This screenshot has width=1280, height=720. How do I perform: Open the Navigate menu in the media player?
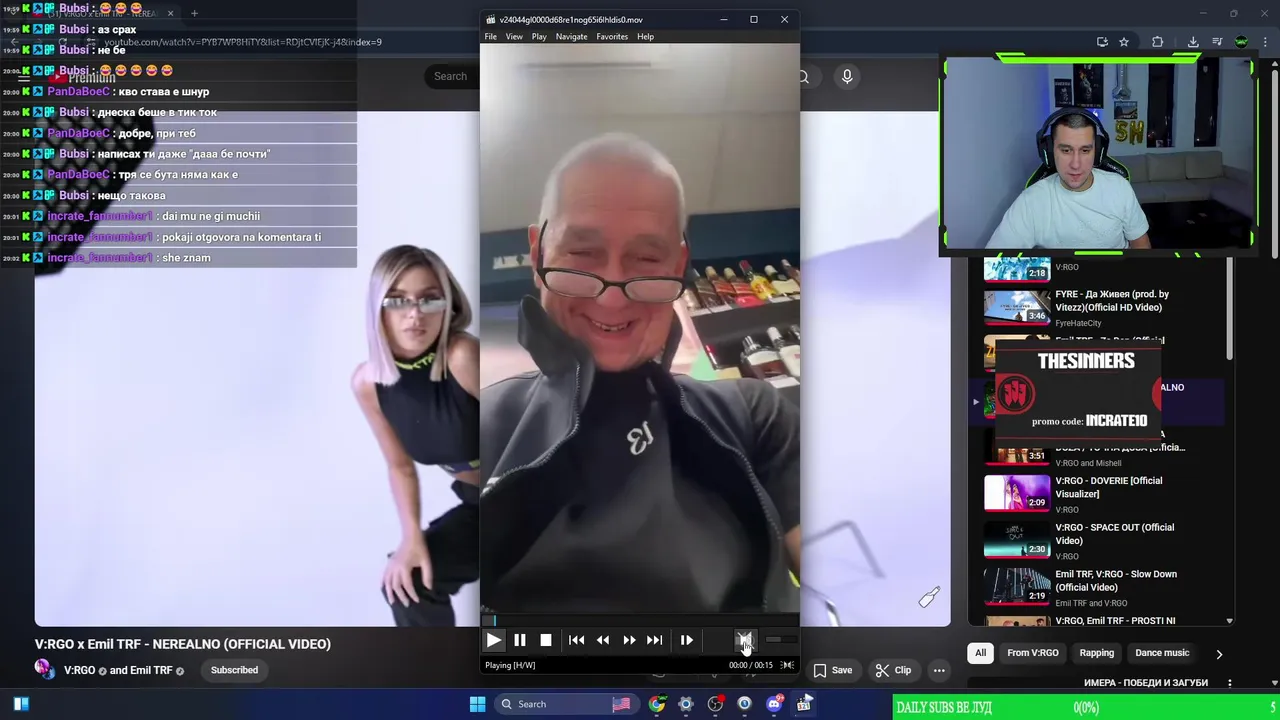pos(572,37)
